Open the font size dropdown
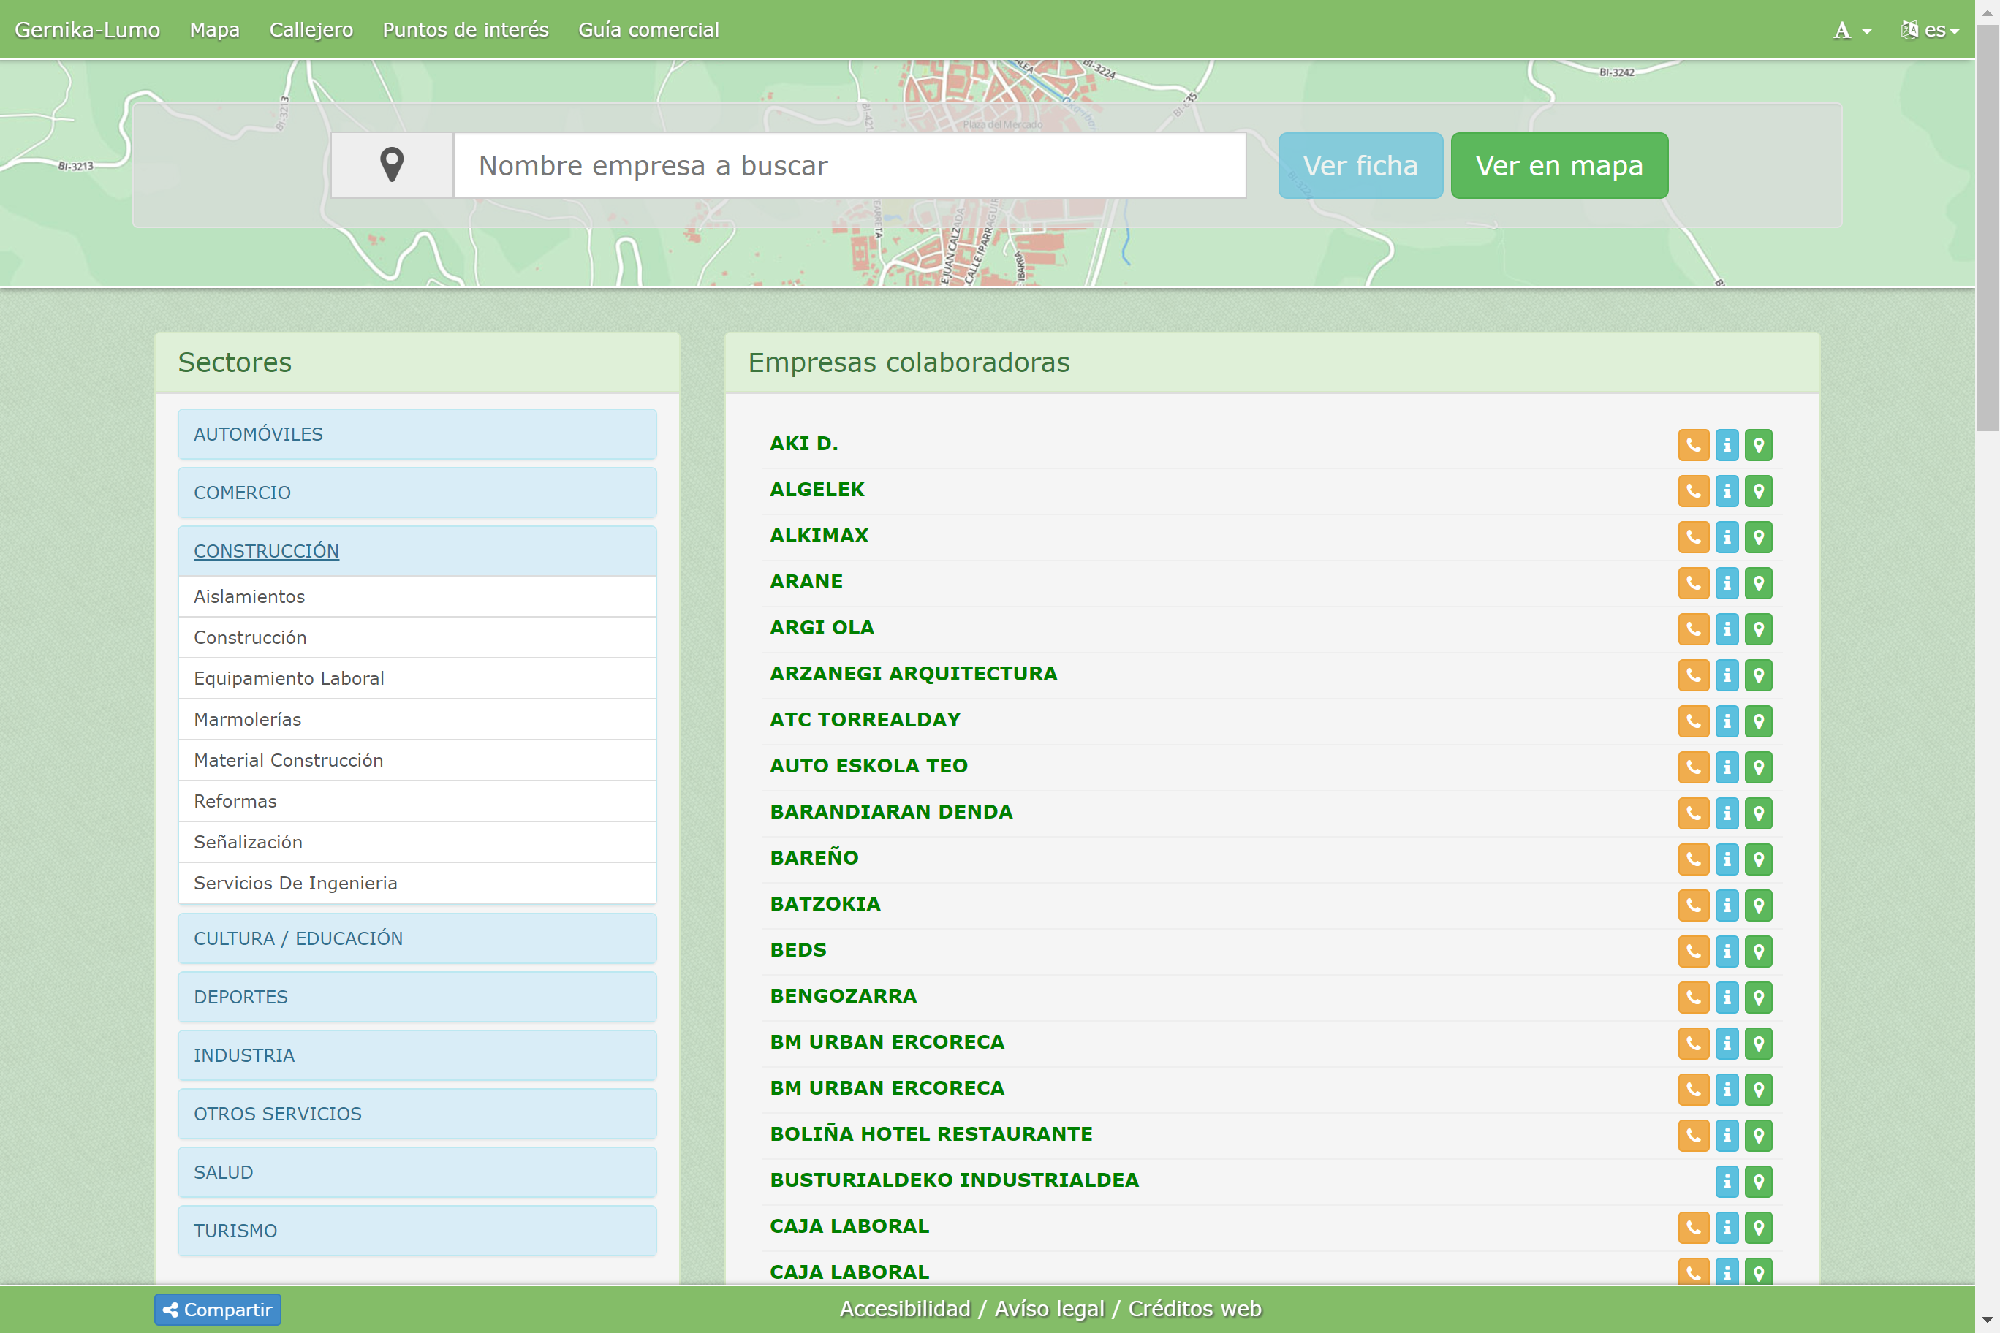The width and height of the screenshot is (2000, 1333). coord(1851,30)
